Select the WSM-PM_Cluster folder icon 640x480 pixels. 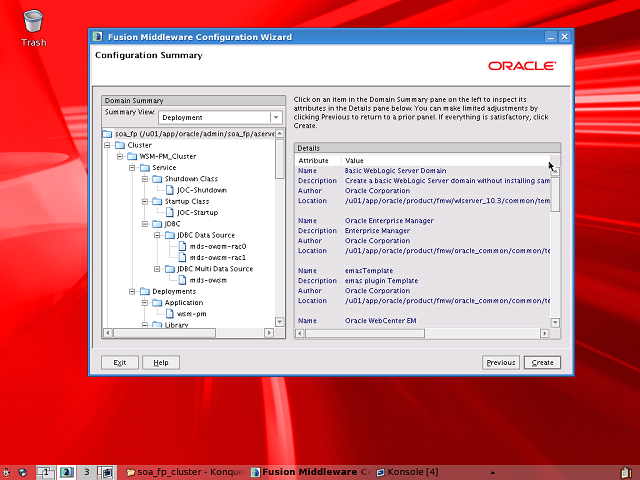coord(132,156)
